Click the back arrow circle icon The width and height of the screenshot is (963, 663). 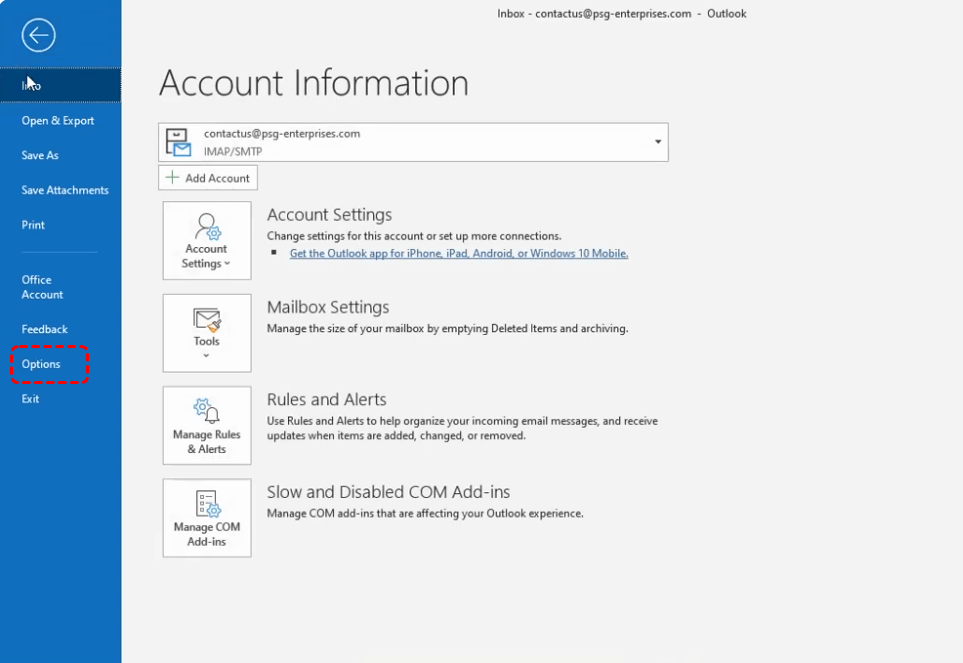38,36
